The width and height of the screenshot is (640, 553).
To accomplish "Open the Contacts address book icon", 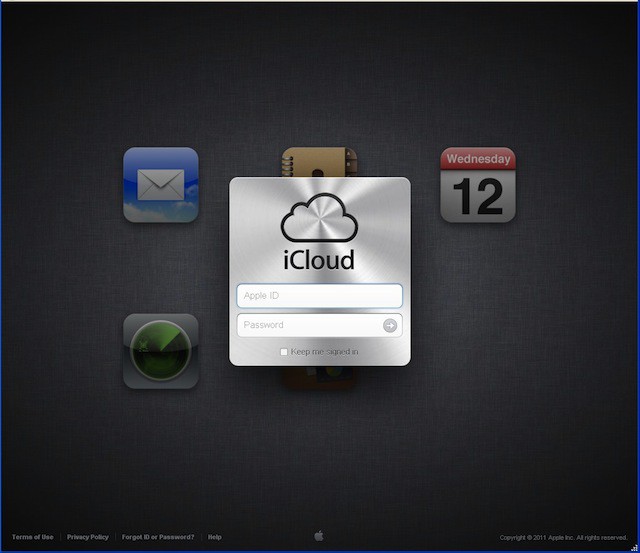I will [x=320, y=162].
